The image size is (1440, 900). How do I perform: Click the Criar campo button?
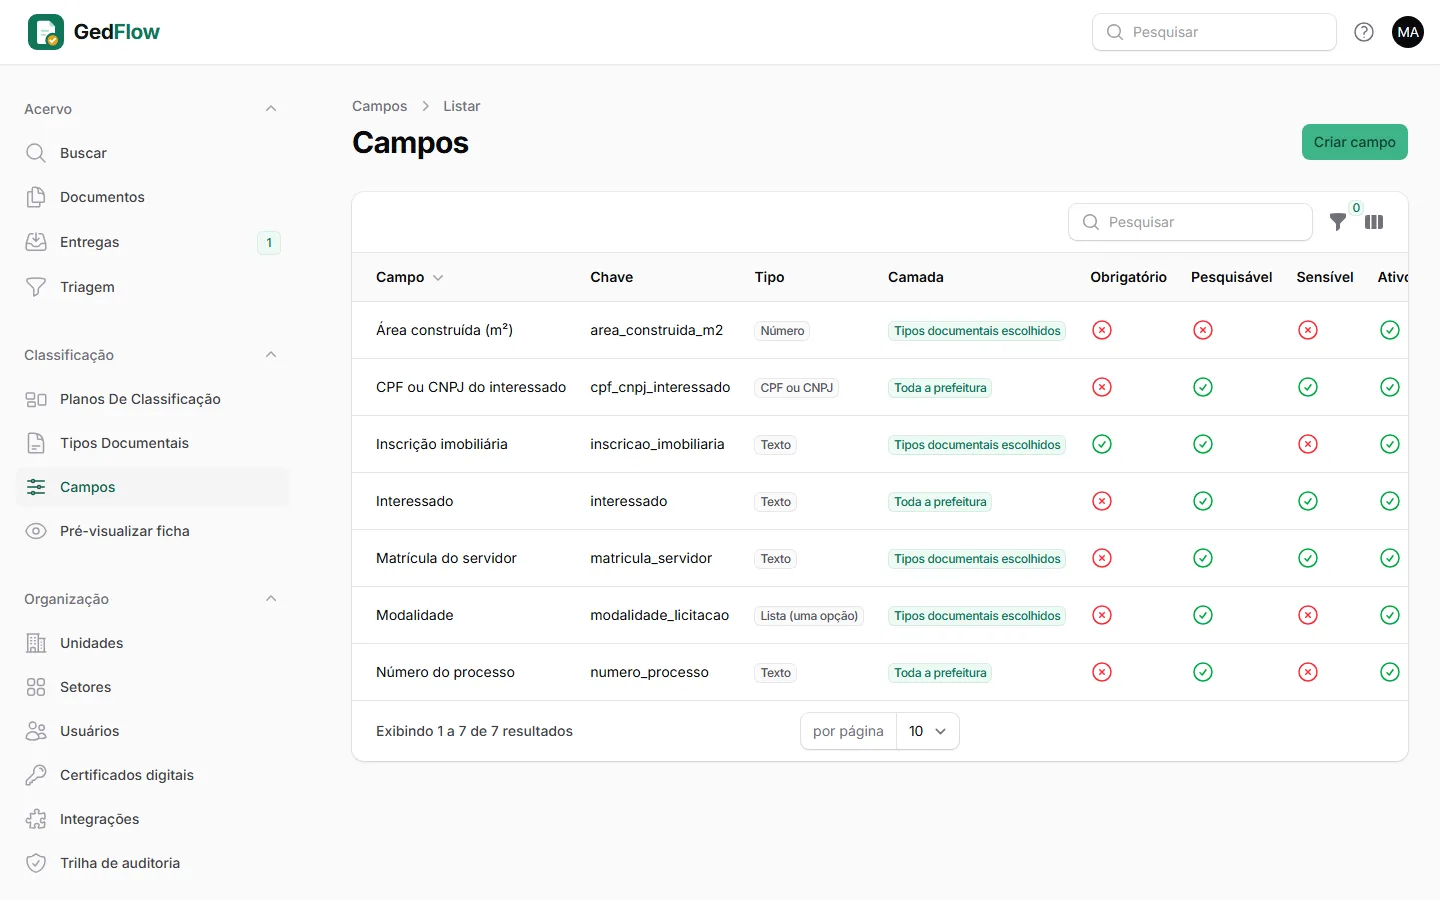point(1355,142)
